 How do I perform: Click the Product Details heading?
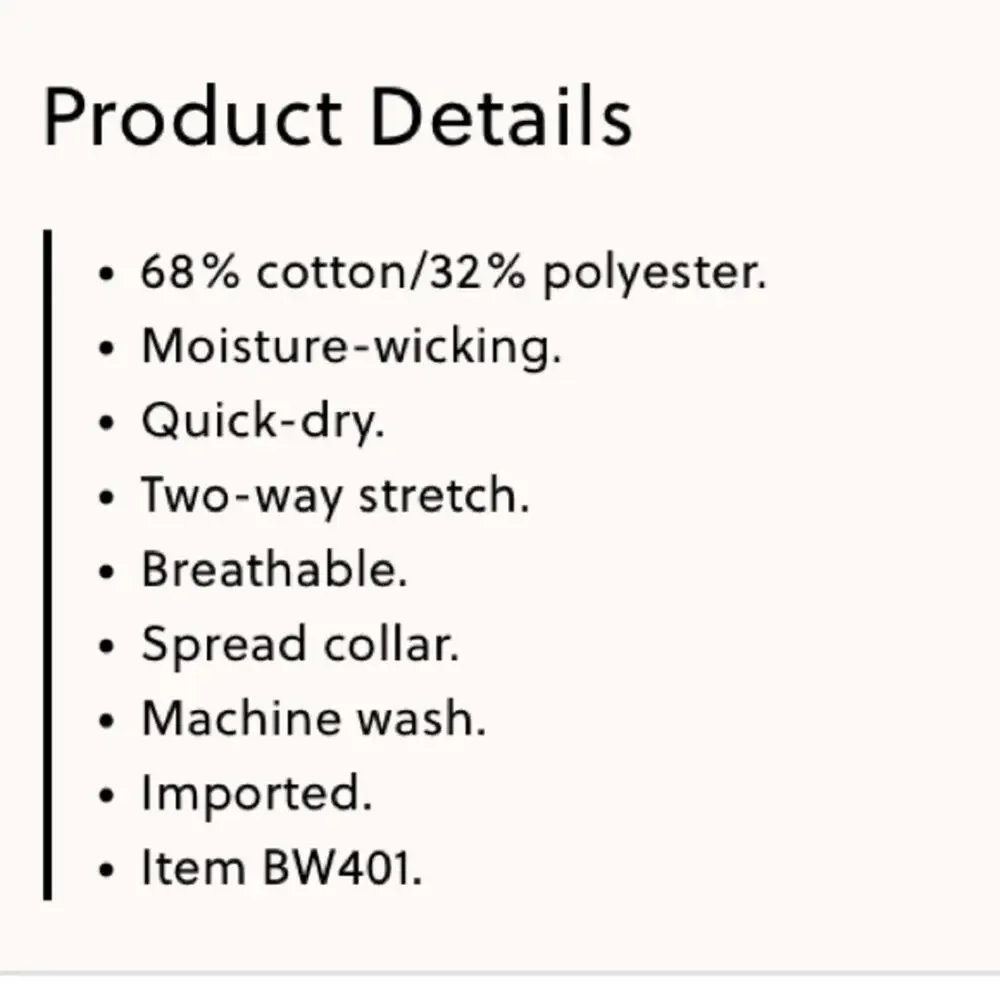coord(337,117)
